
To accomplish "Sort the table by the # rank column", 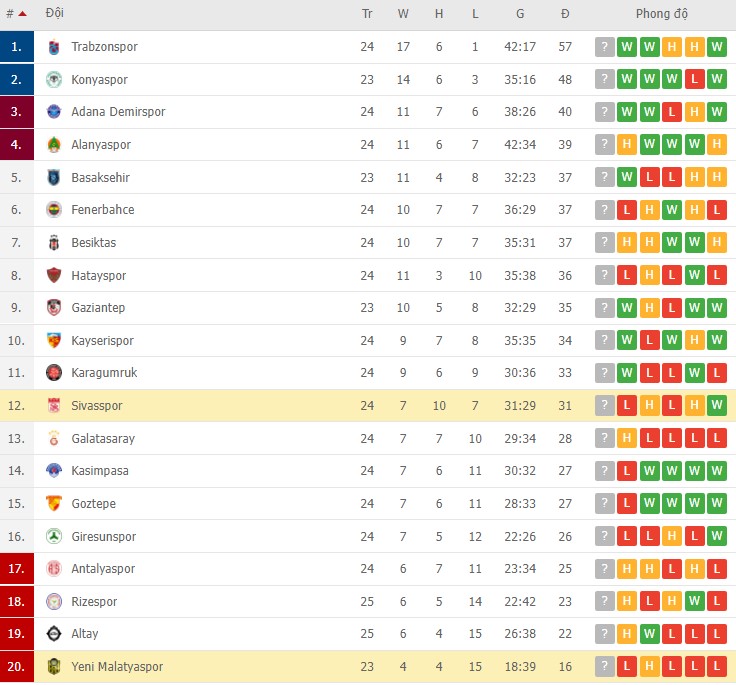I will pos(15,14).
